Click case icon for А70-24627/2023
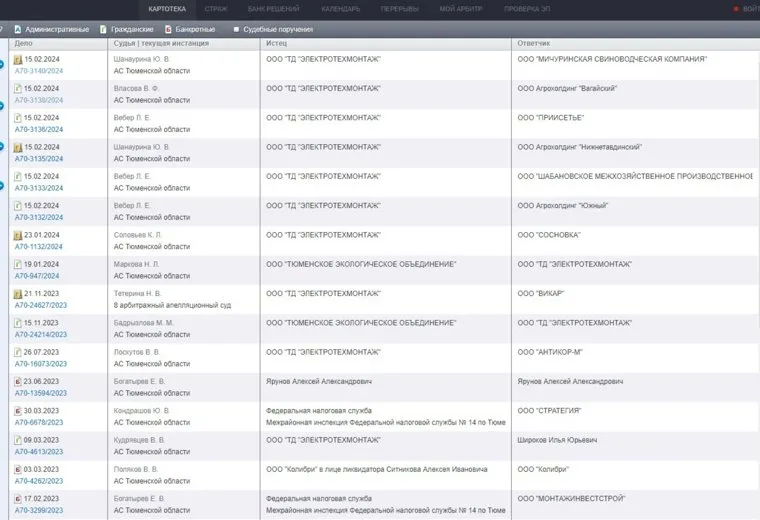The width and height of the screenshot is (760, 520). click(18, 294)
